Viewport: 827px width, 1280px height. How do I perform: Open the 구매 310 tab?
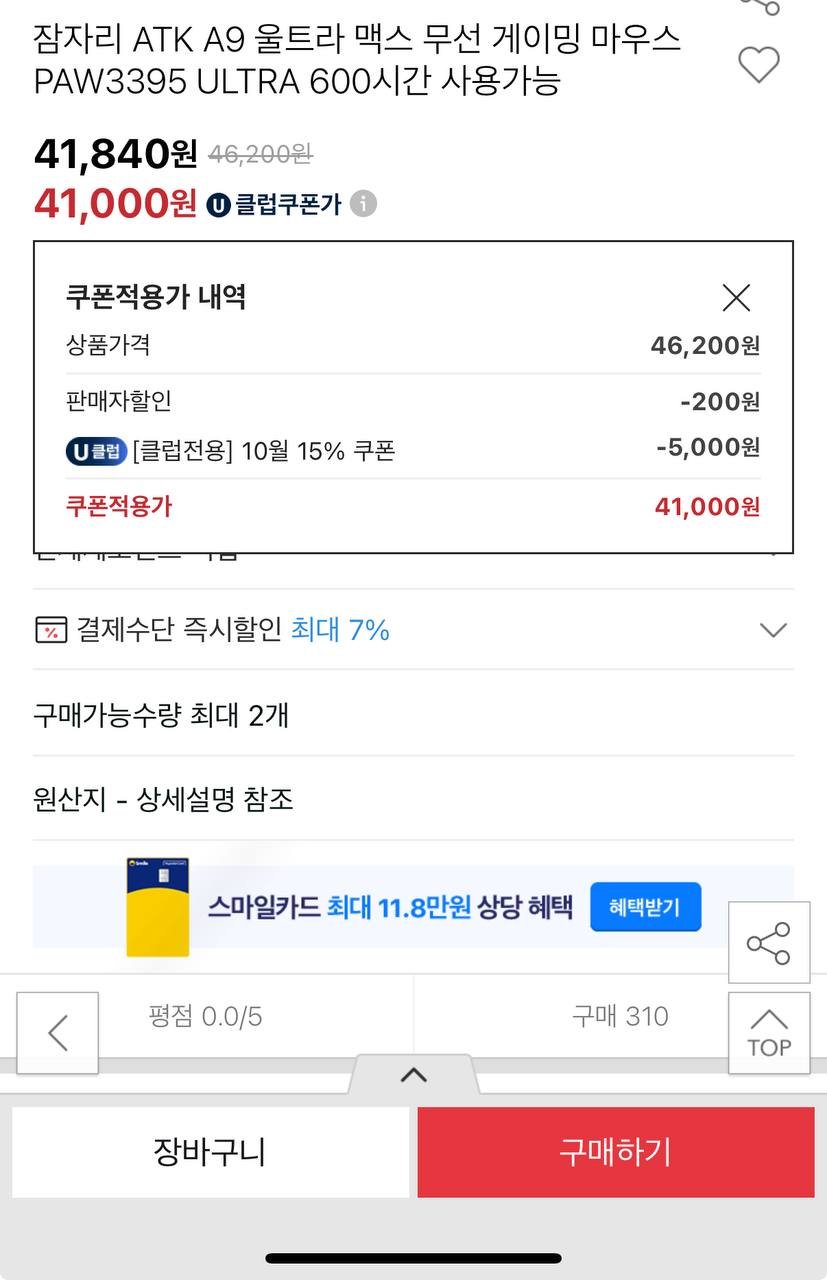[620, 1017]
